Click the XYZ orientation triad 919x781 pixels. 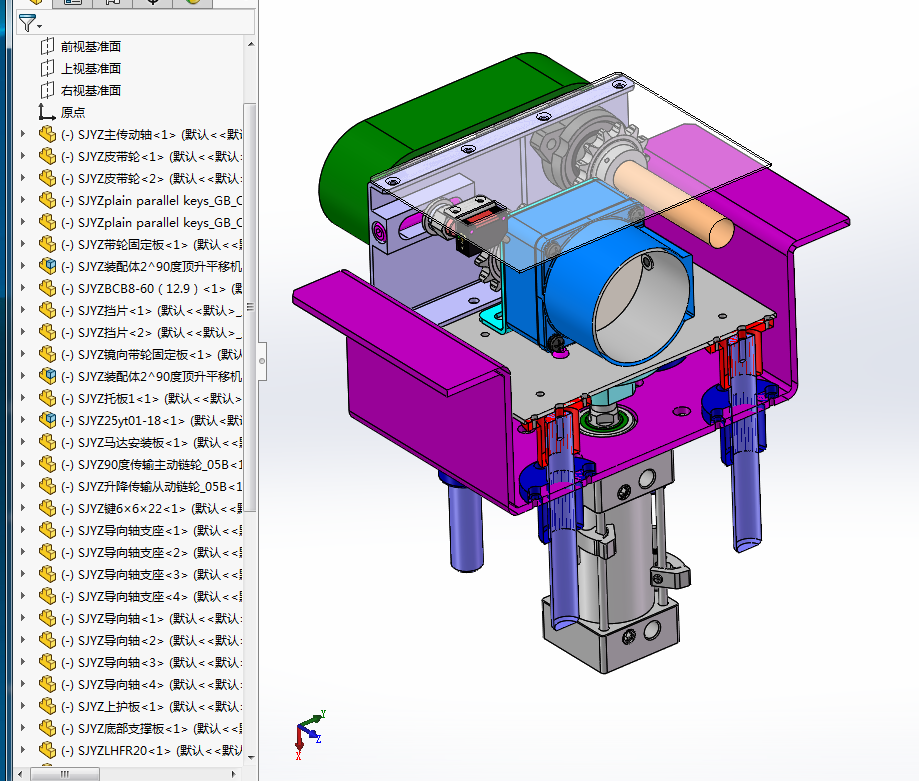point(309,734)
